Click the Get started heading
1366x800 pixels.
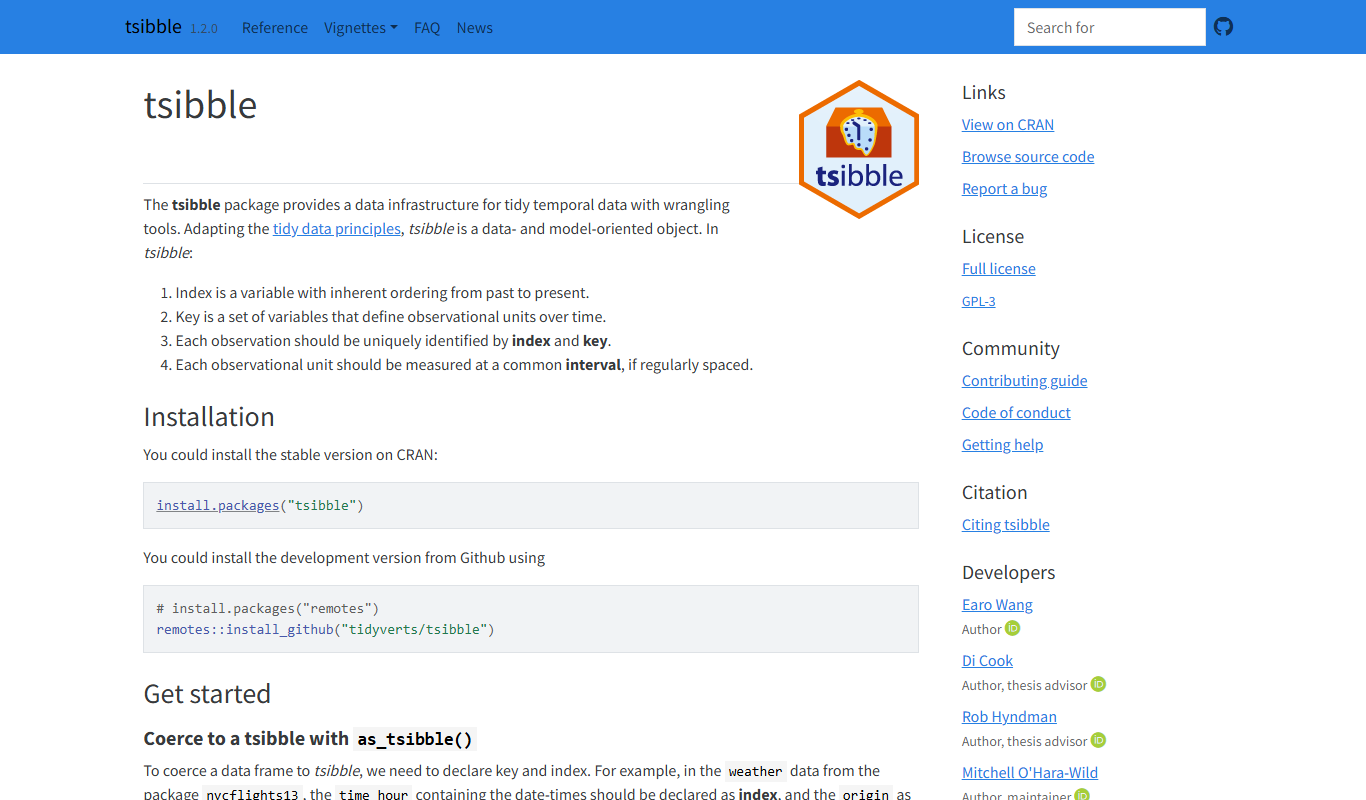coord(208,694)
